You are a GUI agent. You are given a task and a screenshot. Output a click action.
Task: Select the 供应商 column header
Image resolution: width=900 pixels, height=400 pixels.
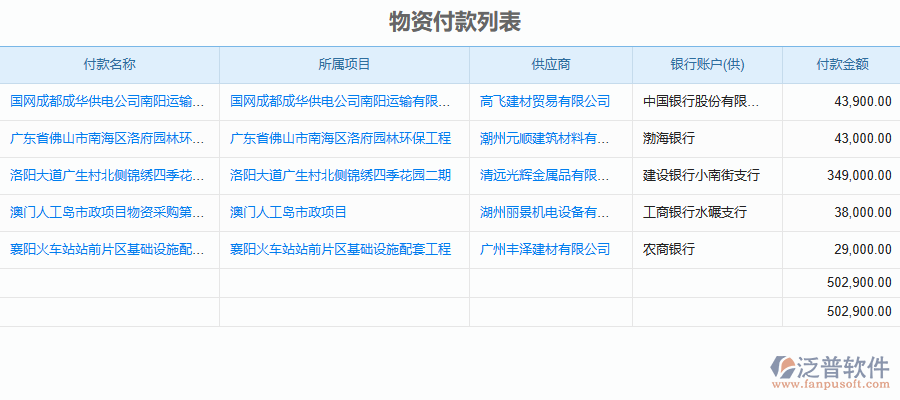(x=551, y=65)
